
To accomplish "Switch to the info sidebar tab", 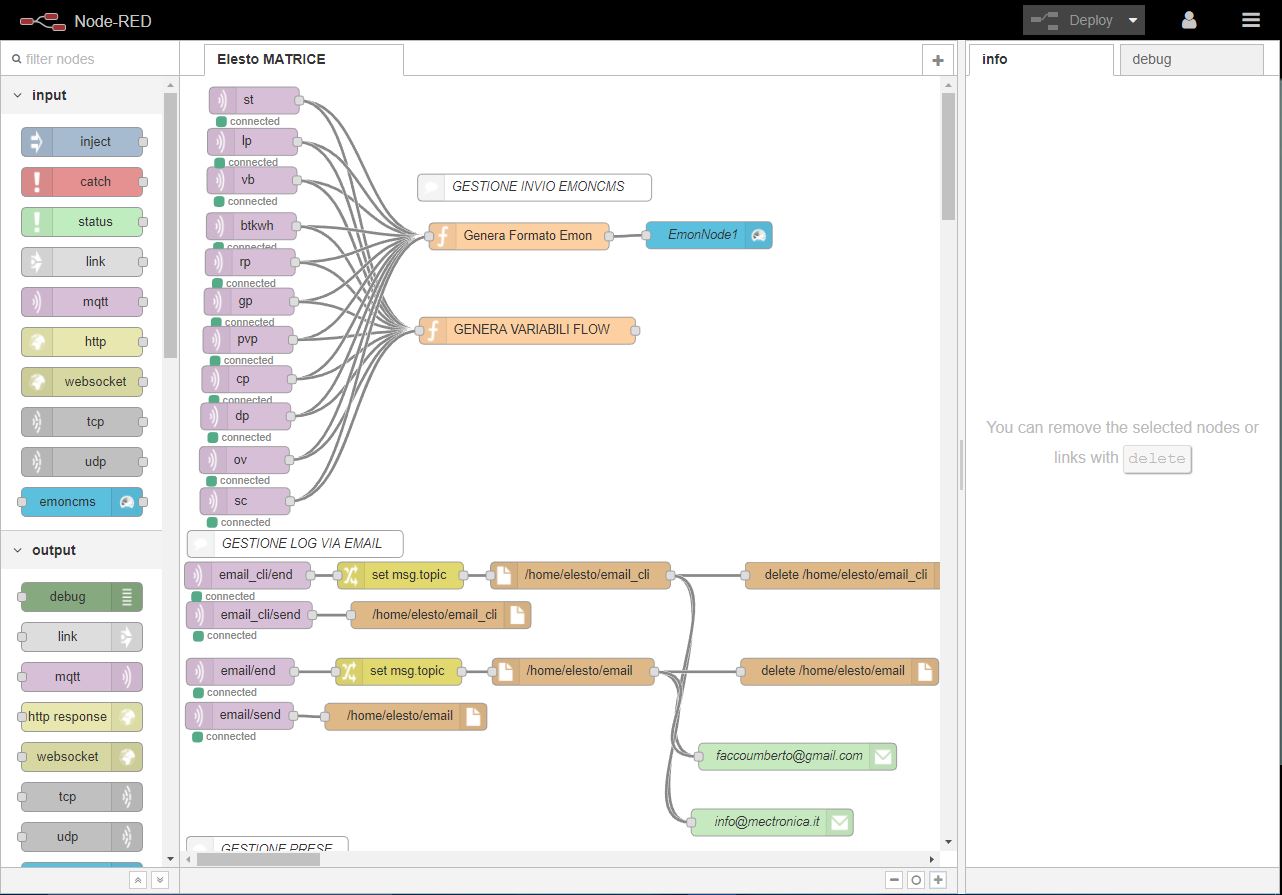I will (x=1041, y=60).
